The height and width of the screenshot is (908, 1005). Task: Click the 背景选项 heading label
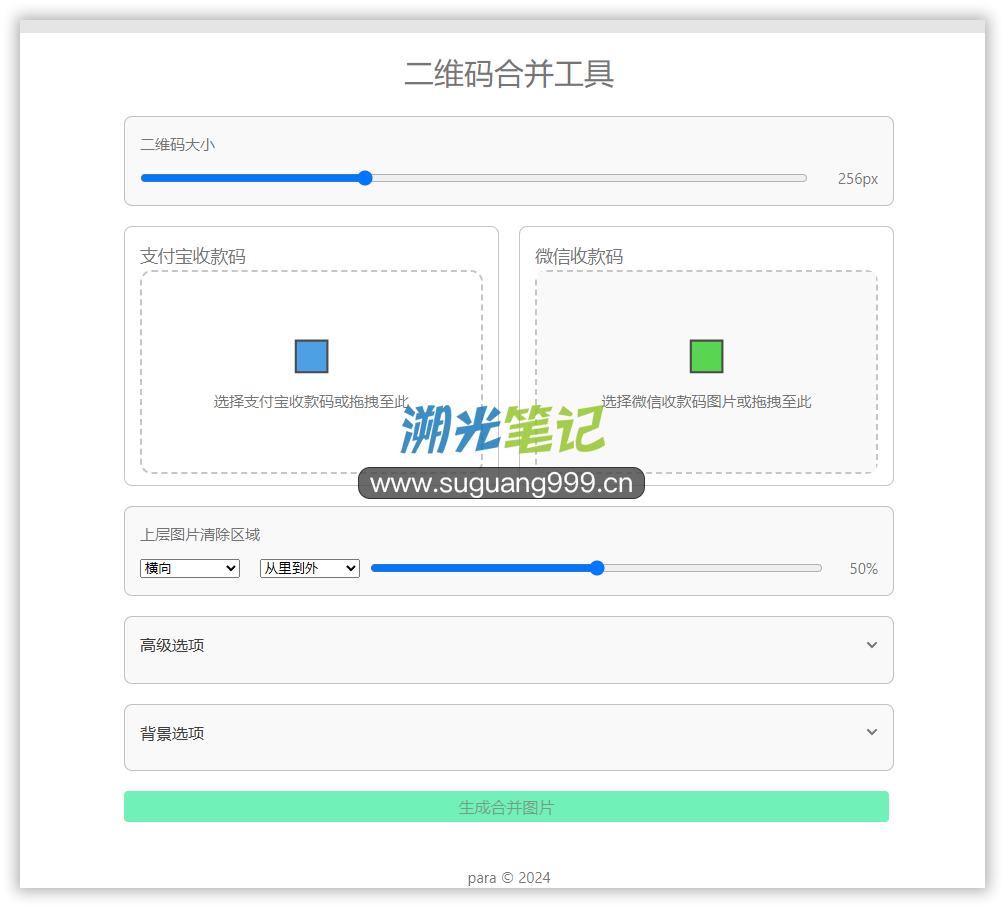tap(172, 734)
